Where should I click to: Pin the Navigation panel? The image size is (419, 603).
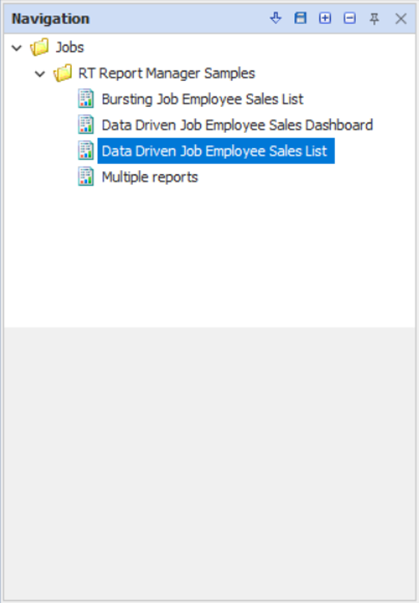tap(374, 18)
